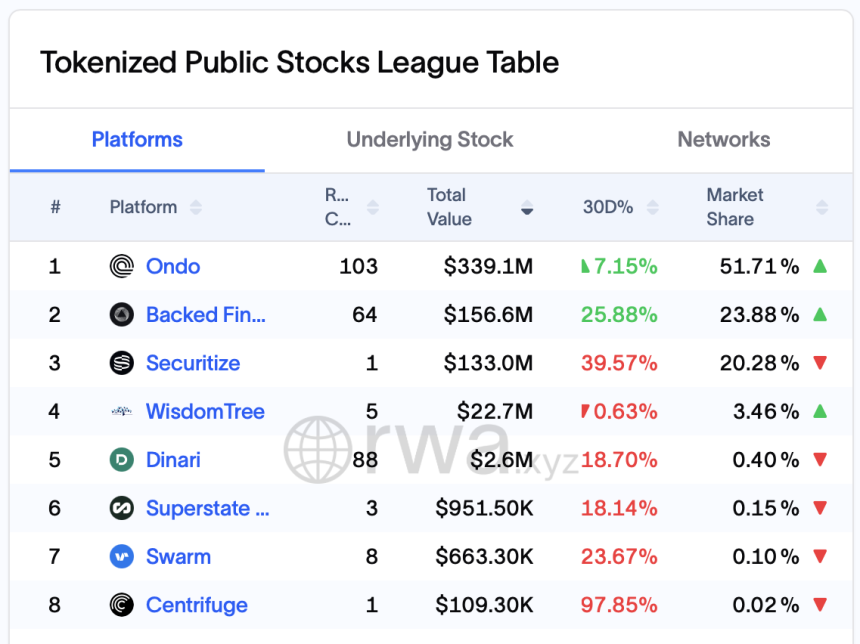860x644 pixels.
Task: Sort by the truncated R... C... column arrows
Action: tap(373, 207)
